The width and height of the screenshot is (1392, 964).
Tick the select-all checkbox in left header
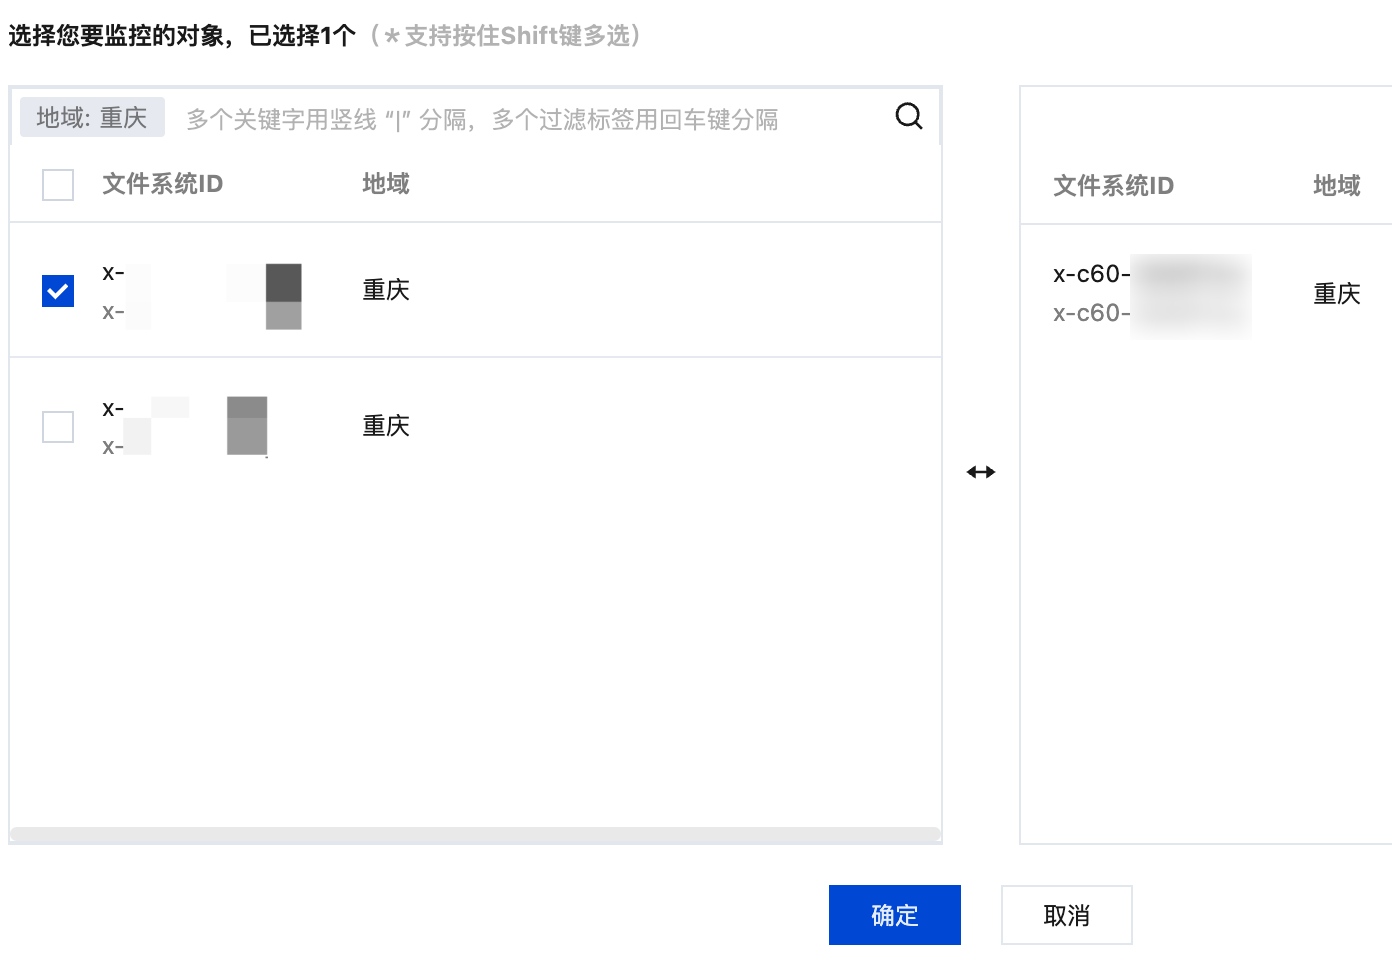[x=58, y=185]
